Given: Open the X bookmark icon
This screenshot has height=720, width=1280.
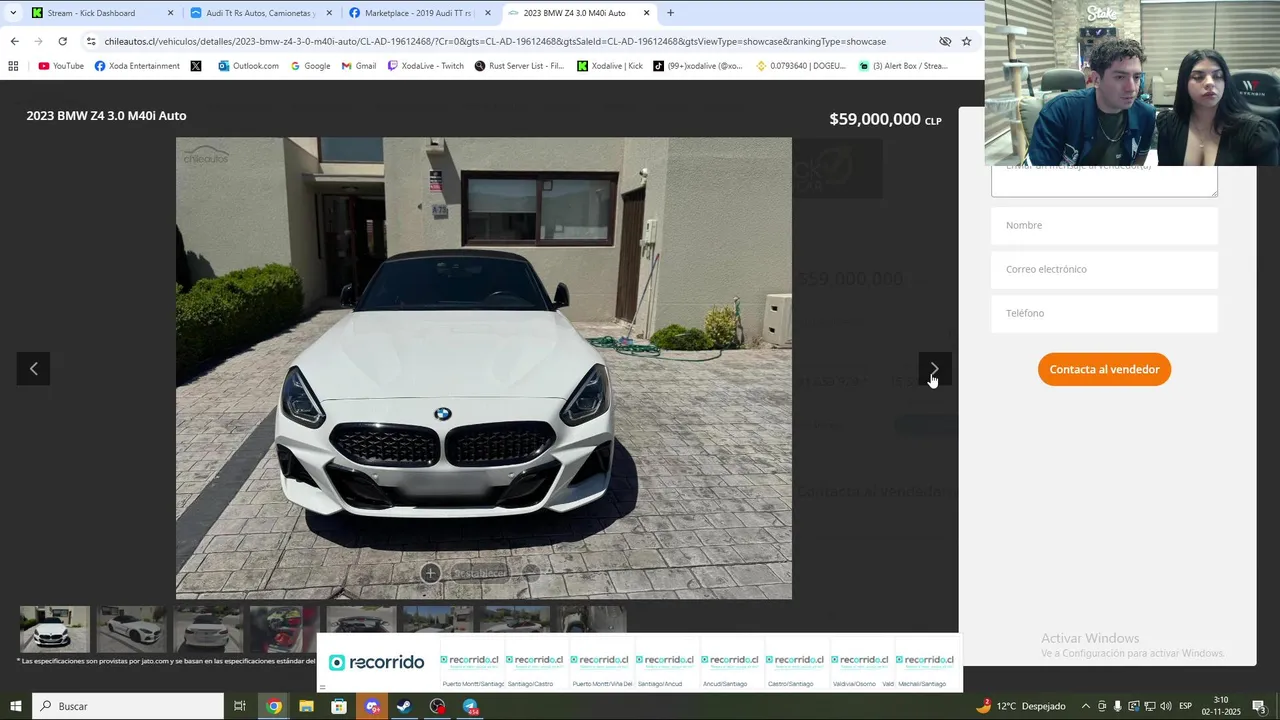Looking at the screenshot, I should tap(195, 66).
